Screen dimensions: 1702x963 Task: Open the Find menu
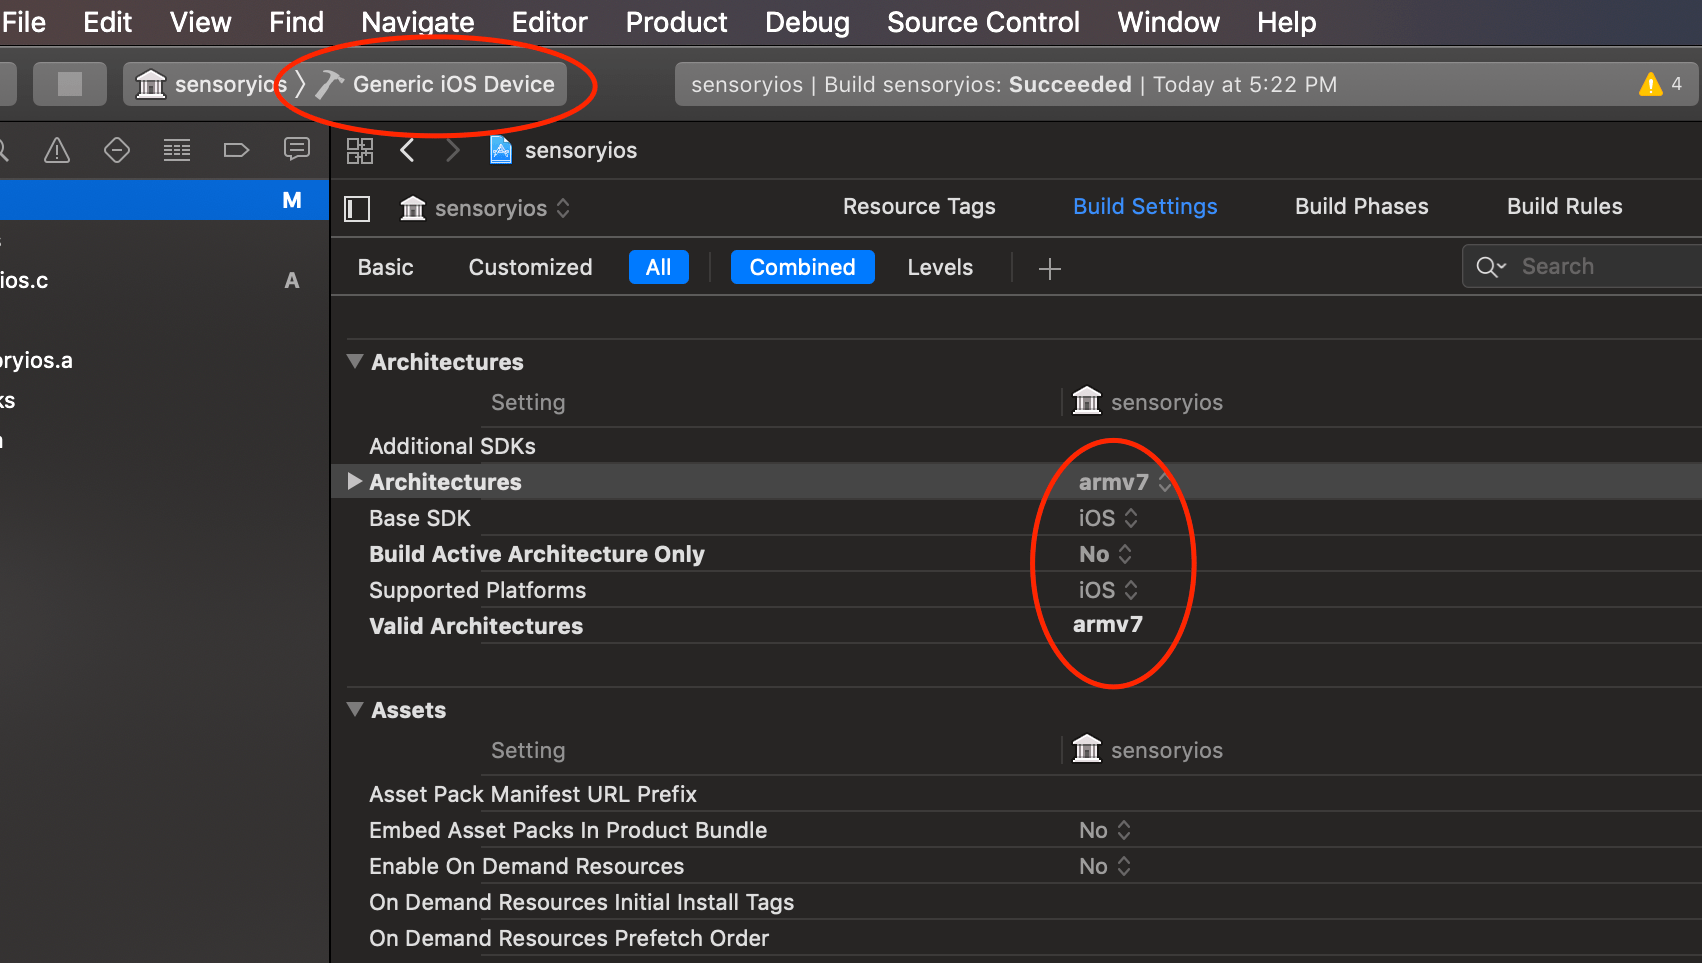(296, 22)
